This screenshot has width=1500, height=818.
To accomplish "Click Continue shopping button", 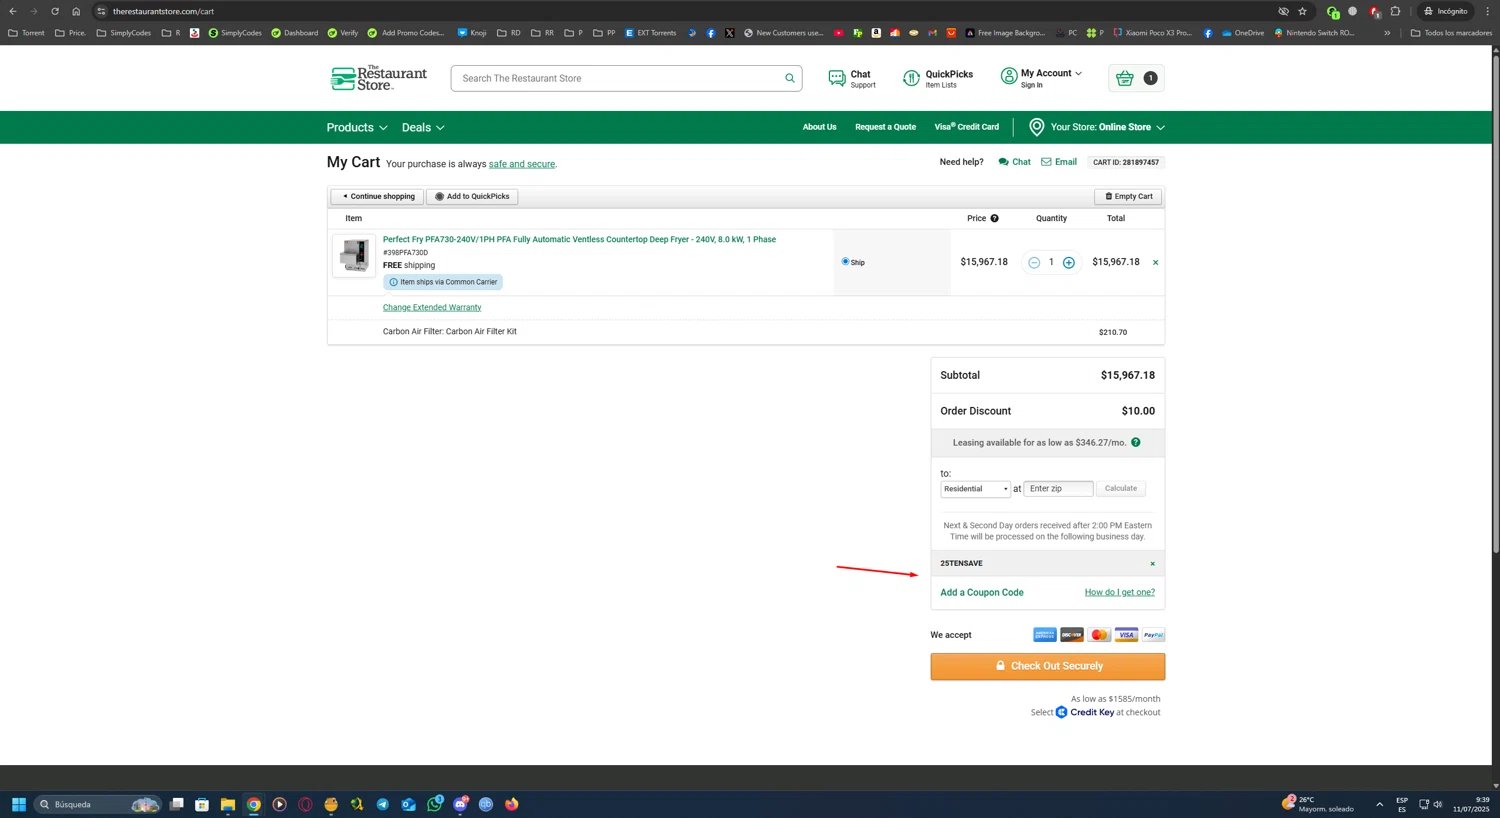I will (x=377, y=197).
